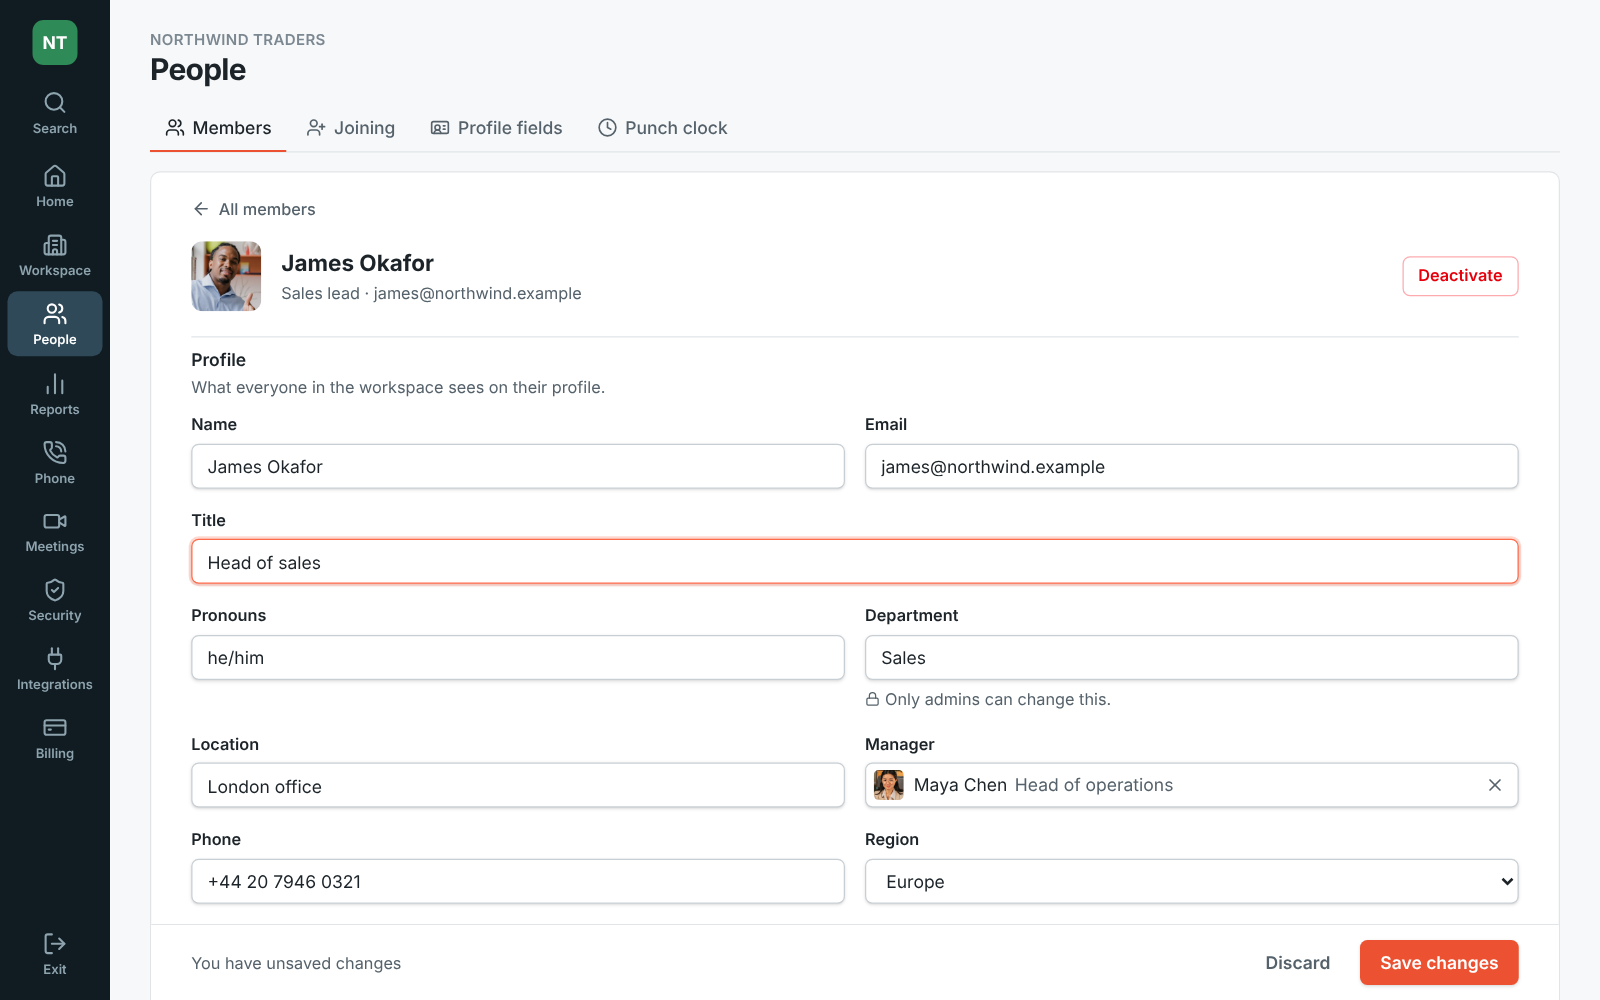Click the Email input field
Screen dimensions: 1600x1000
point(1191,467)
